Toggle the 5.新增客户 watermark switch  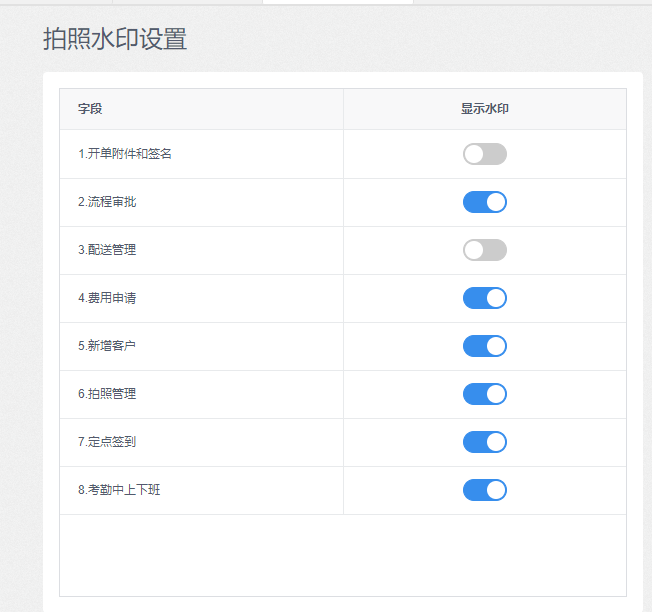point(484,346)
